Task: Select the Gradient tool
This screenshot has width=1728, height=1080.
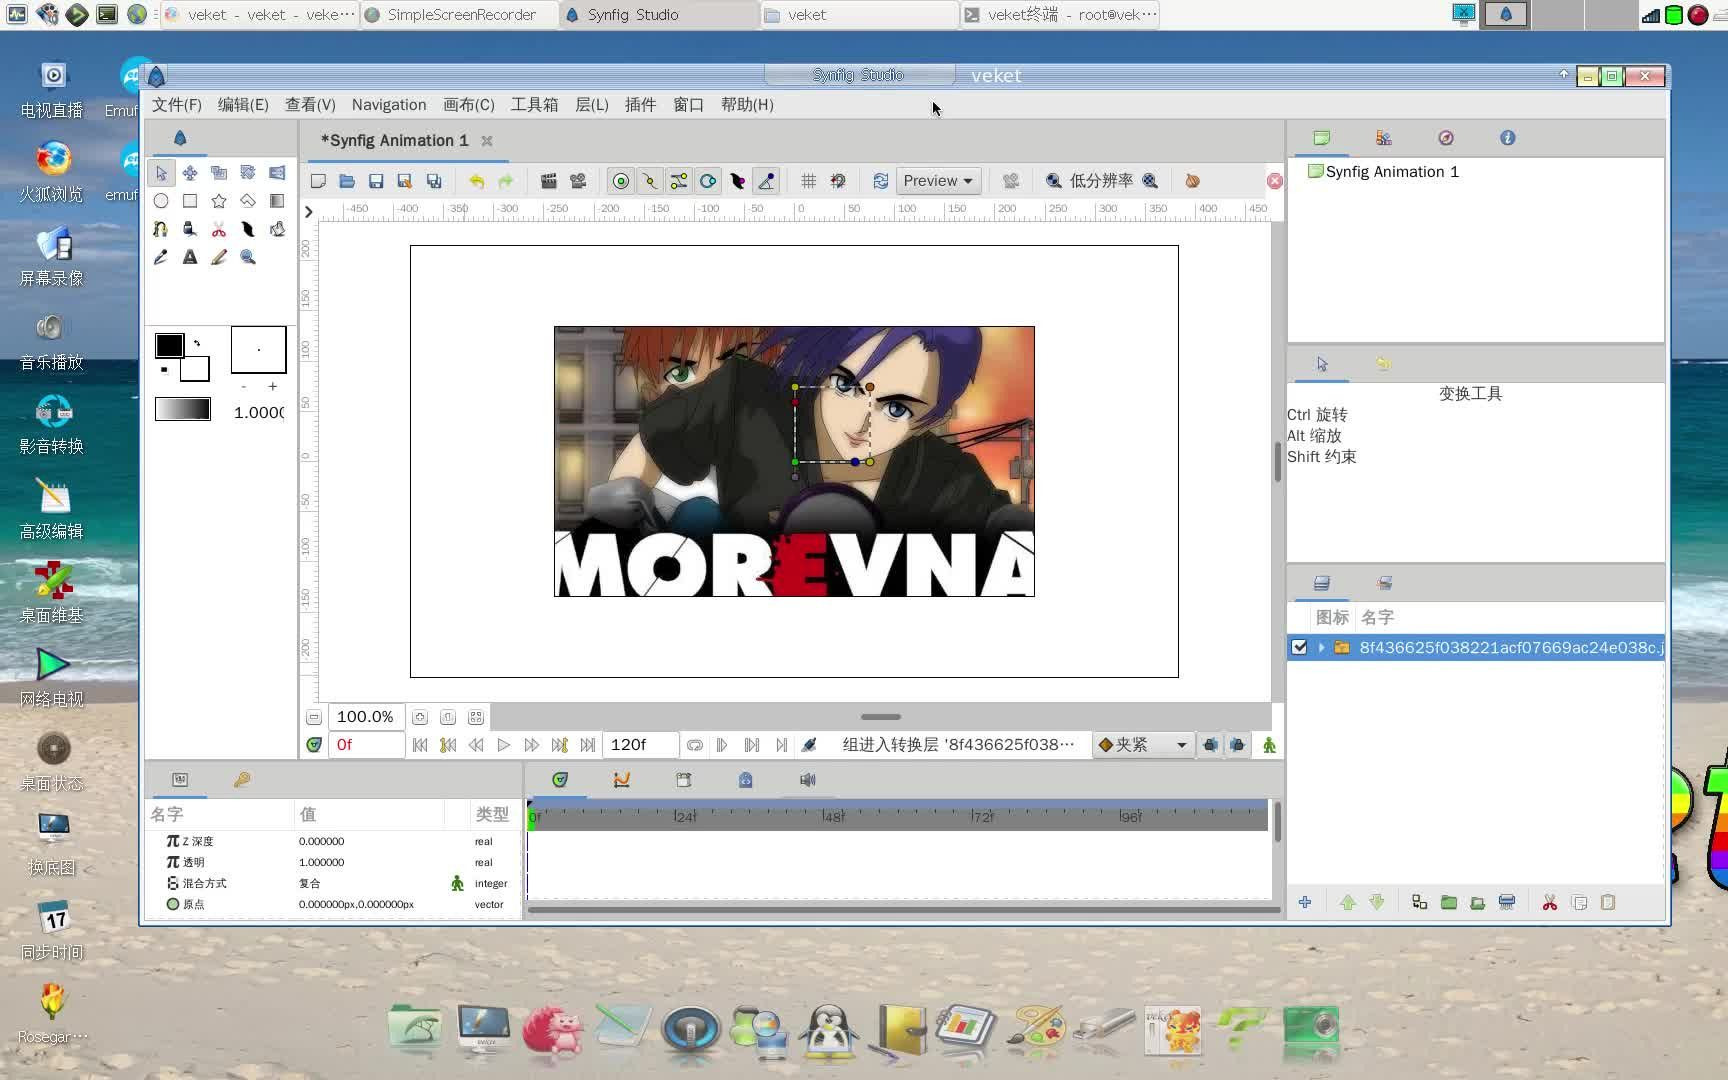Action: click(x=277, y=201)
